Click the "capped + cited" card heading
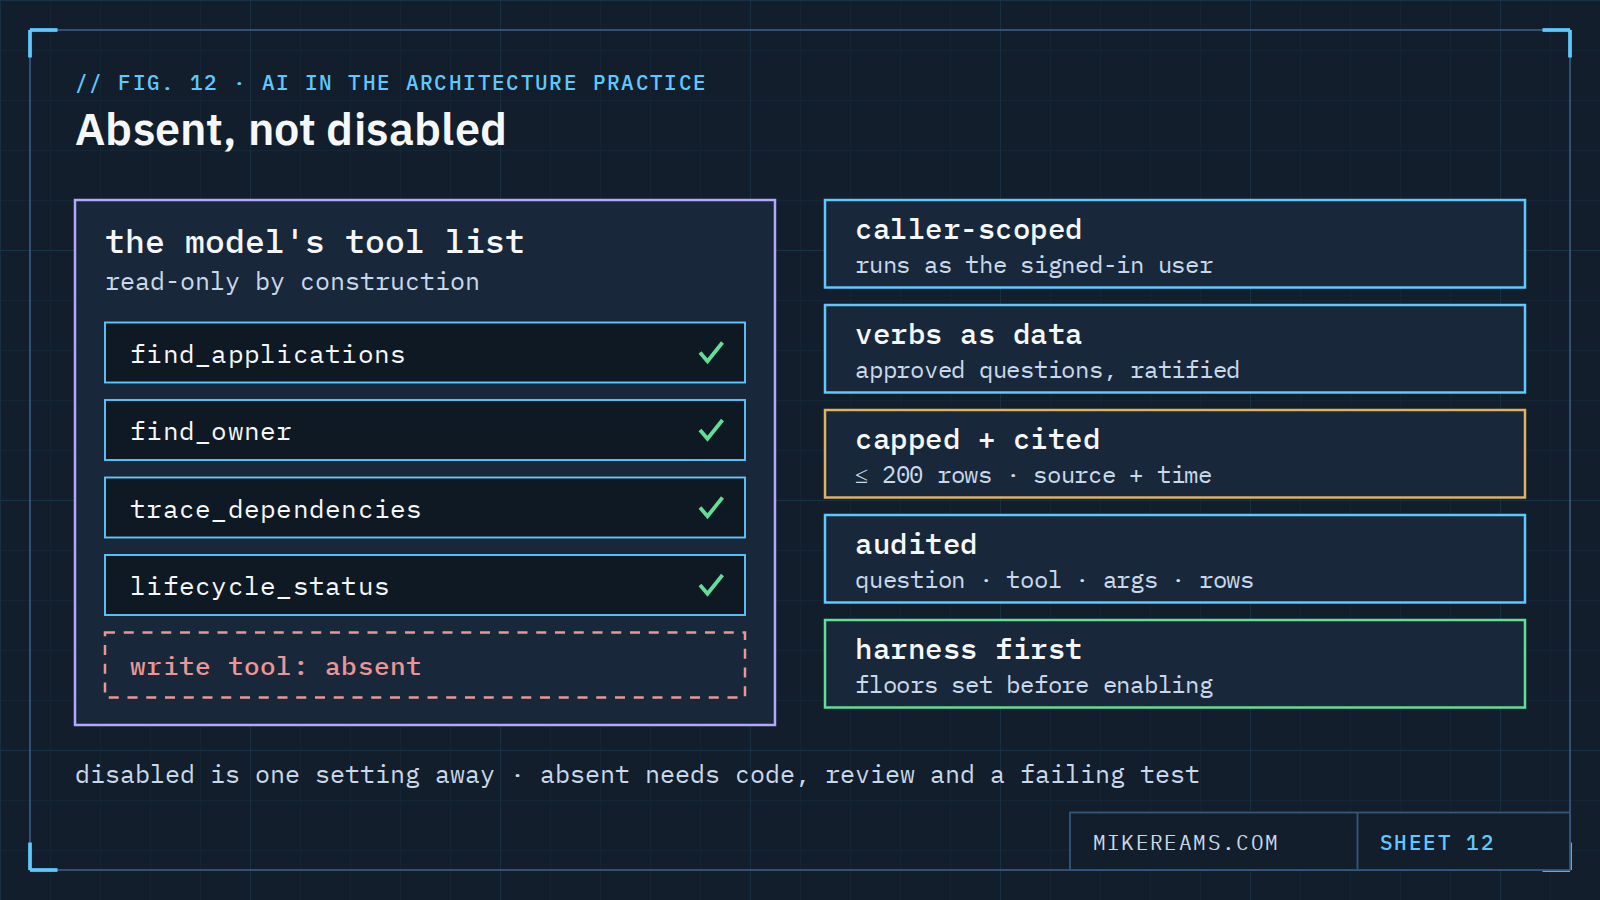 tap(978, 440)
